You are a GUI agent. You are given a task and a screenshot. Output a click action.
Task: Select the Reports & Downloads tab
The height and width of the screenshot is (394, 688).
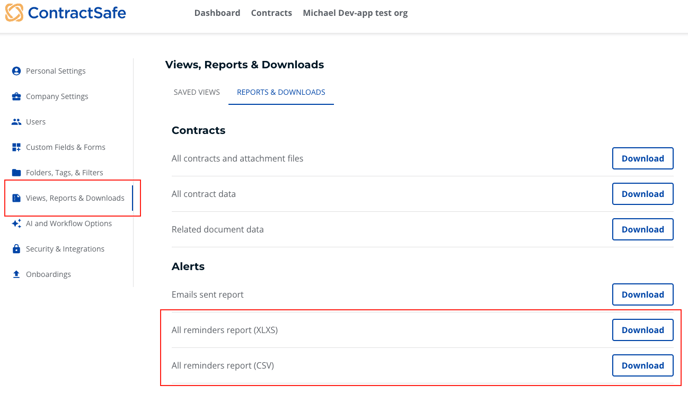(x=281, y=92)
